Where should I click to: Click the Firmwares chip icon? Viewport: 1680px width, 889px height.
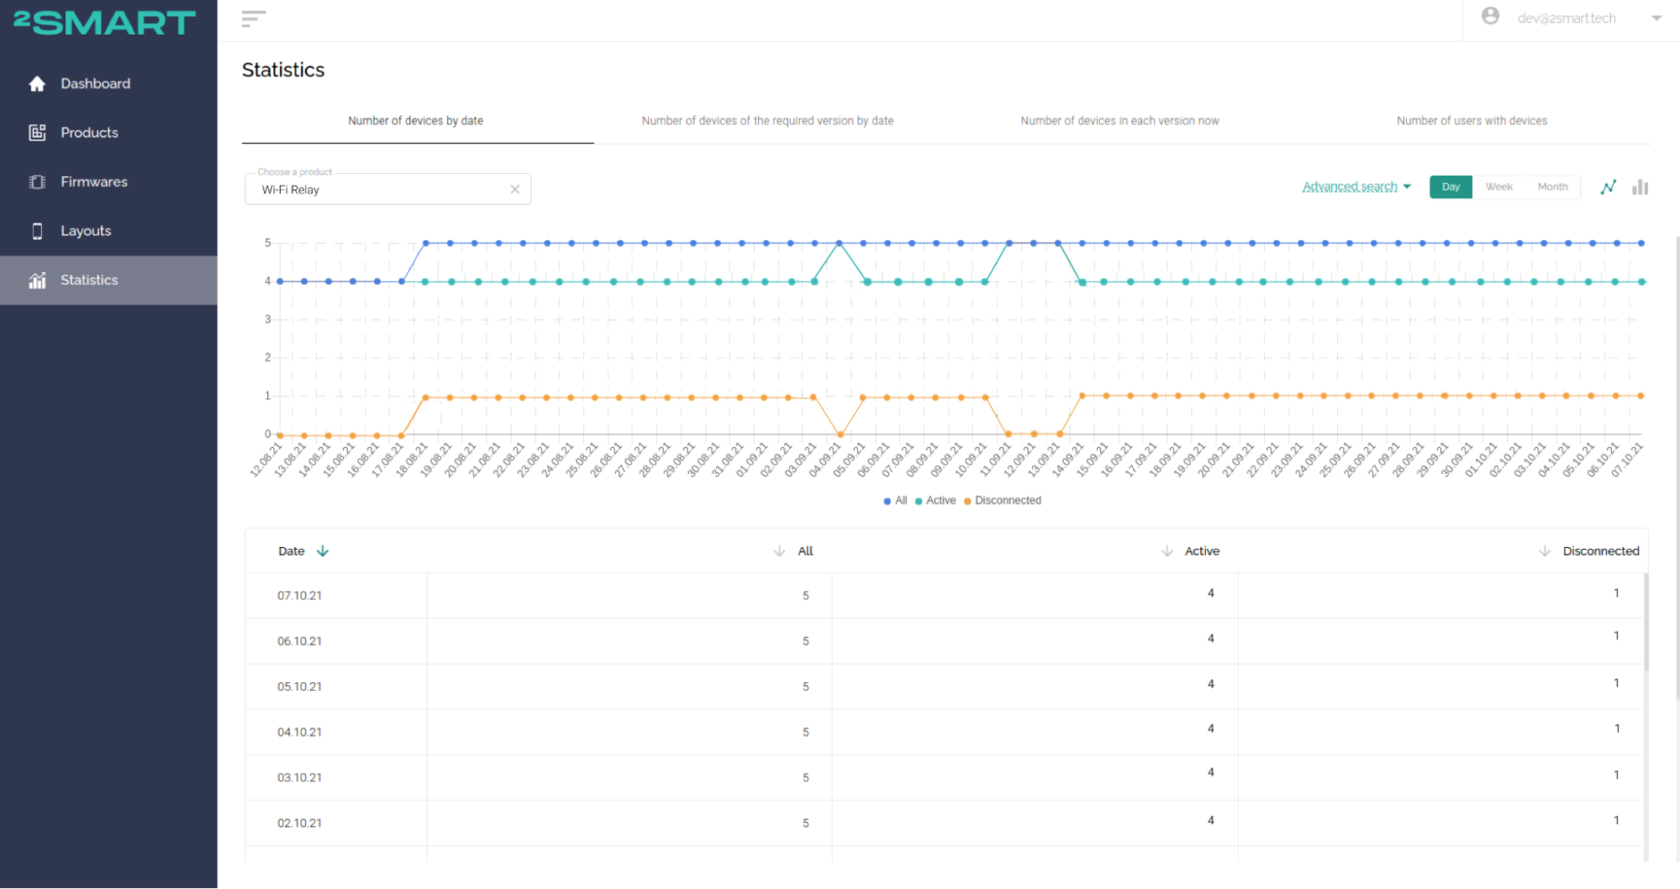pyautogui.click(x=38, y=182)
